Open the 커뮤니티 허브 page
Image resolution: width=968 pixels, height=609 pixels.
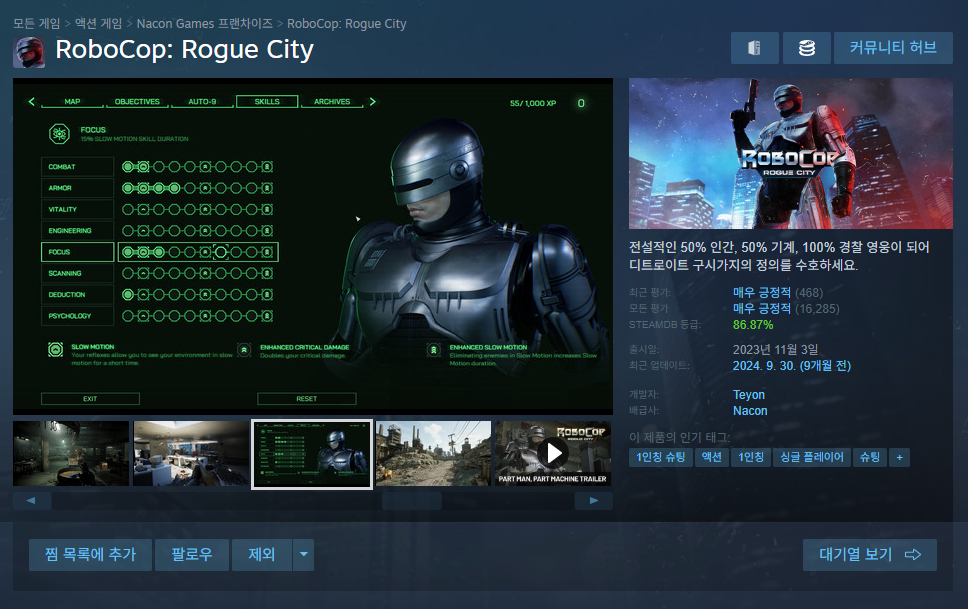[892, 48]
